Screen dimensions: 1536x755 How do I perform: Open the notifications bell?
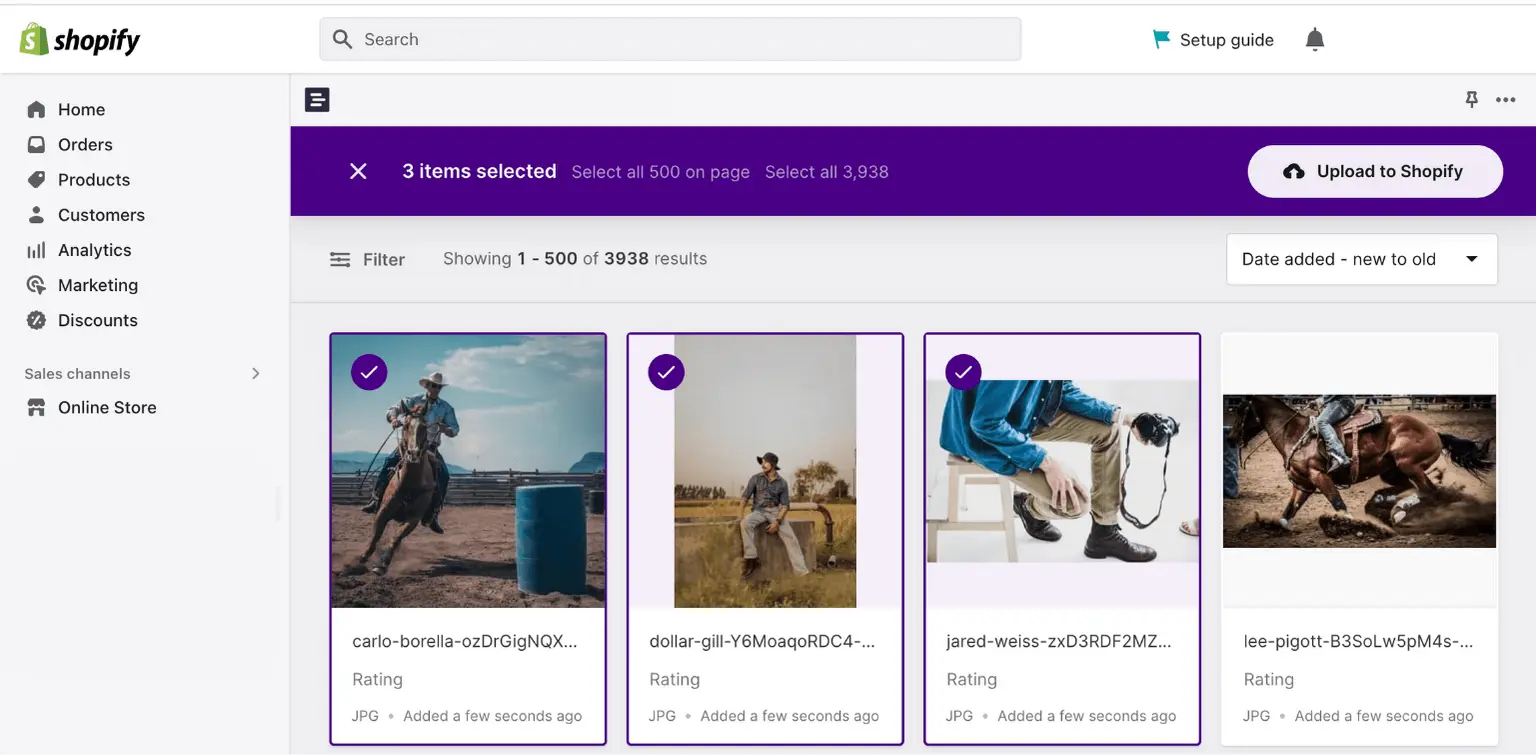[1314, 39]
